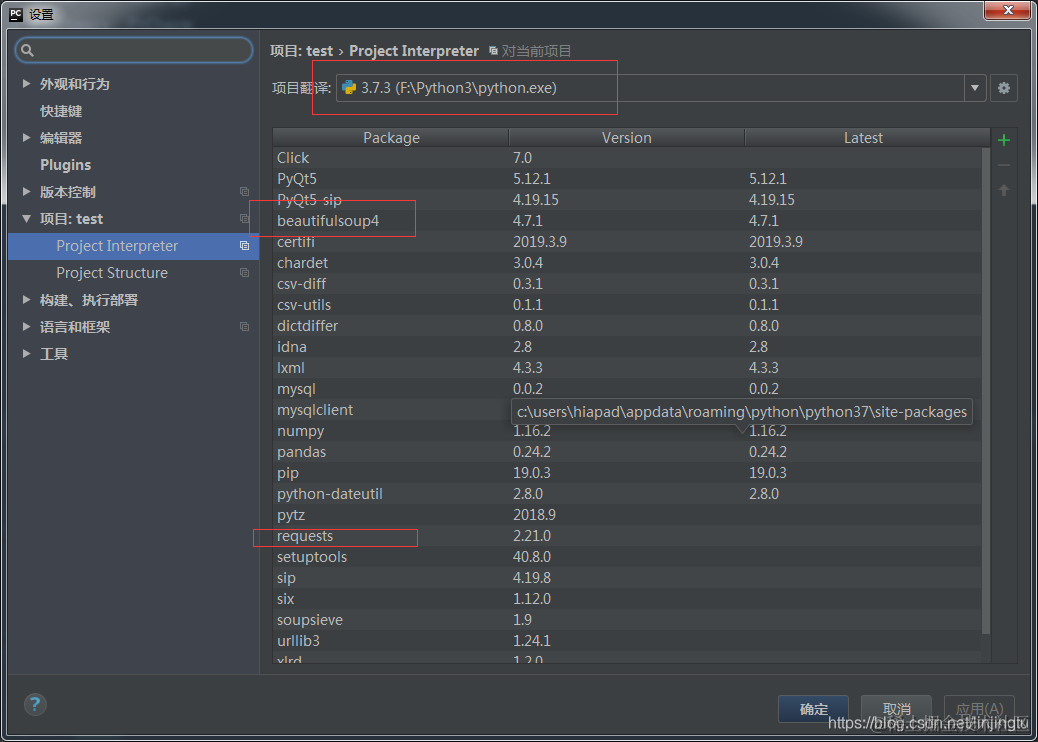This screenshot has width=1038, height=742.
Task: Open the project interpreter dropdown arrow
Action: point(974,88)
